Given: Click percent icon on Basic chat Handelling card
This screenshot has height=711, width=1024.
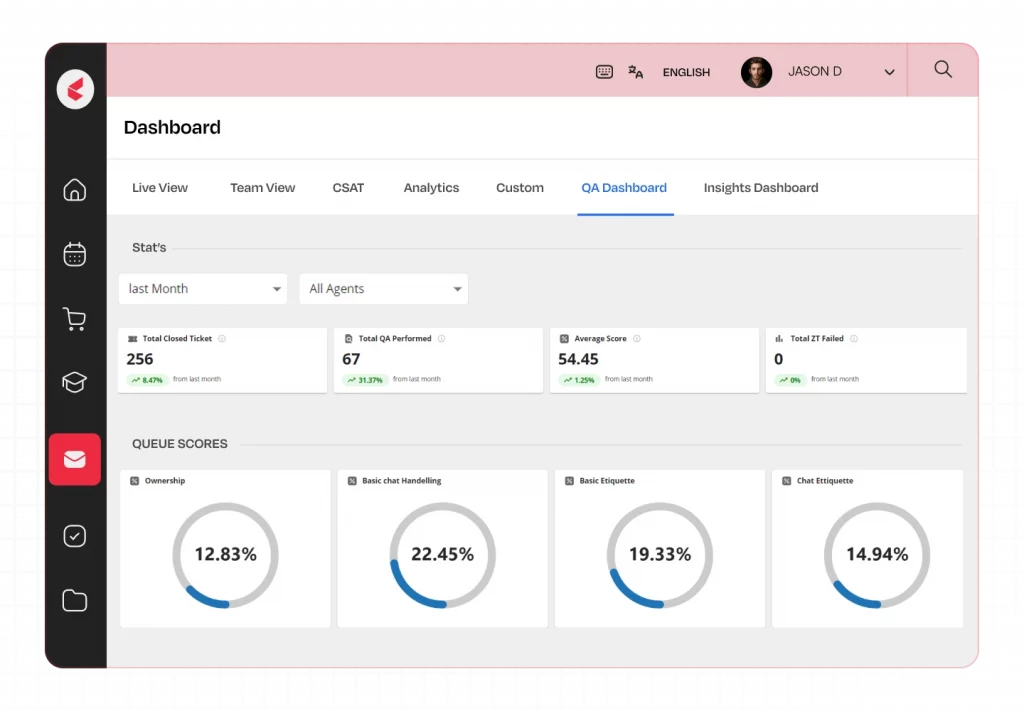Looking at the screenshot, I should [x=352, y=481].
